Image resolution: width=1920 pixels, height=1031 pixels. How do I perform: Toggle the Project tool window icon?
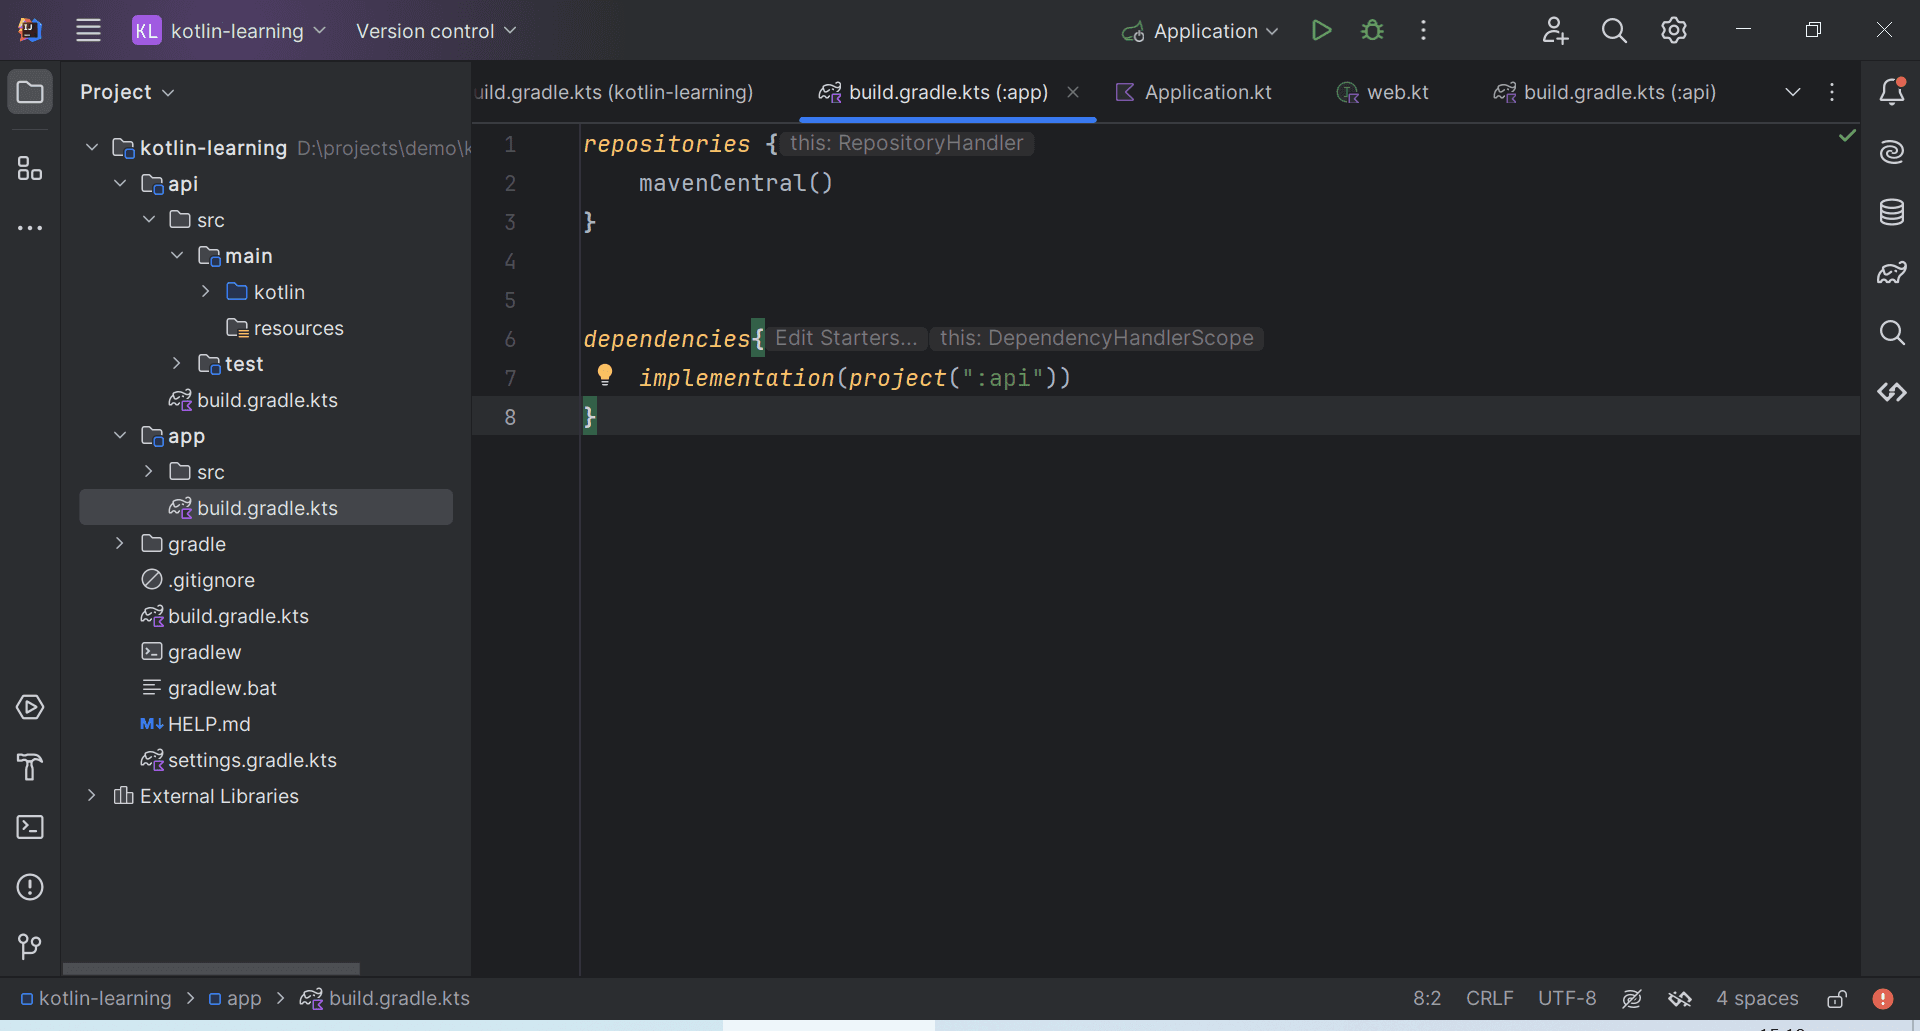[x=30, y=92]
